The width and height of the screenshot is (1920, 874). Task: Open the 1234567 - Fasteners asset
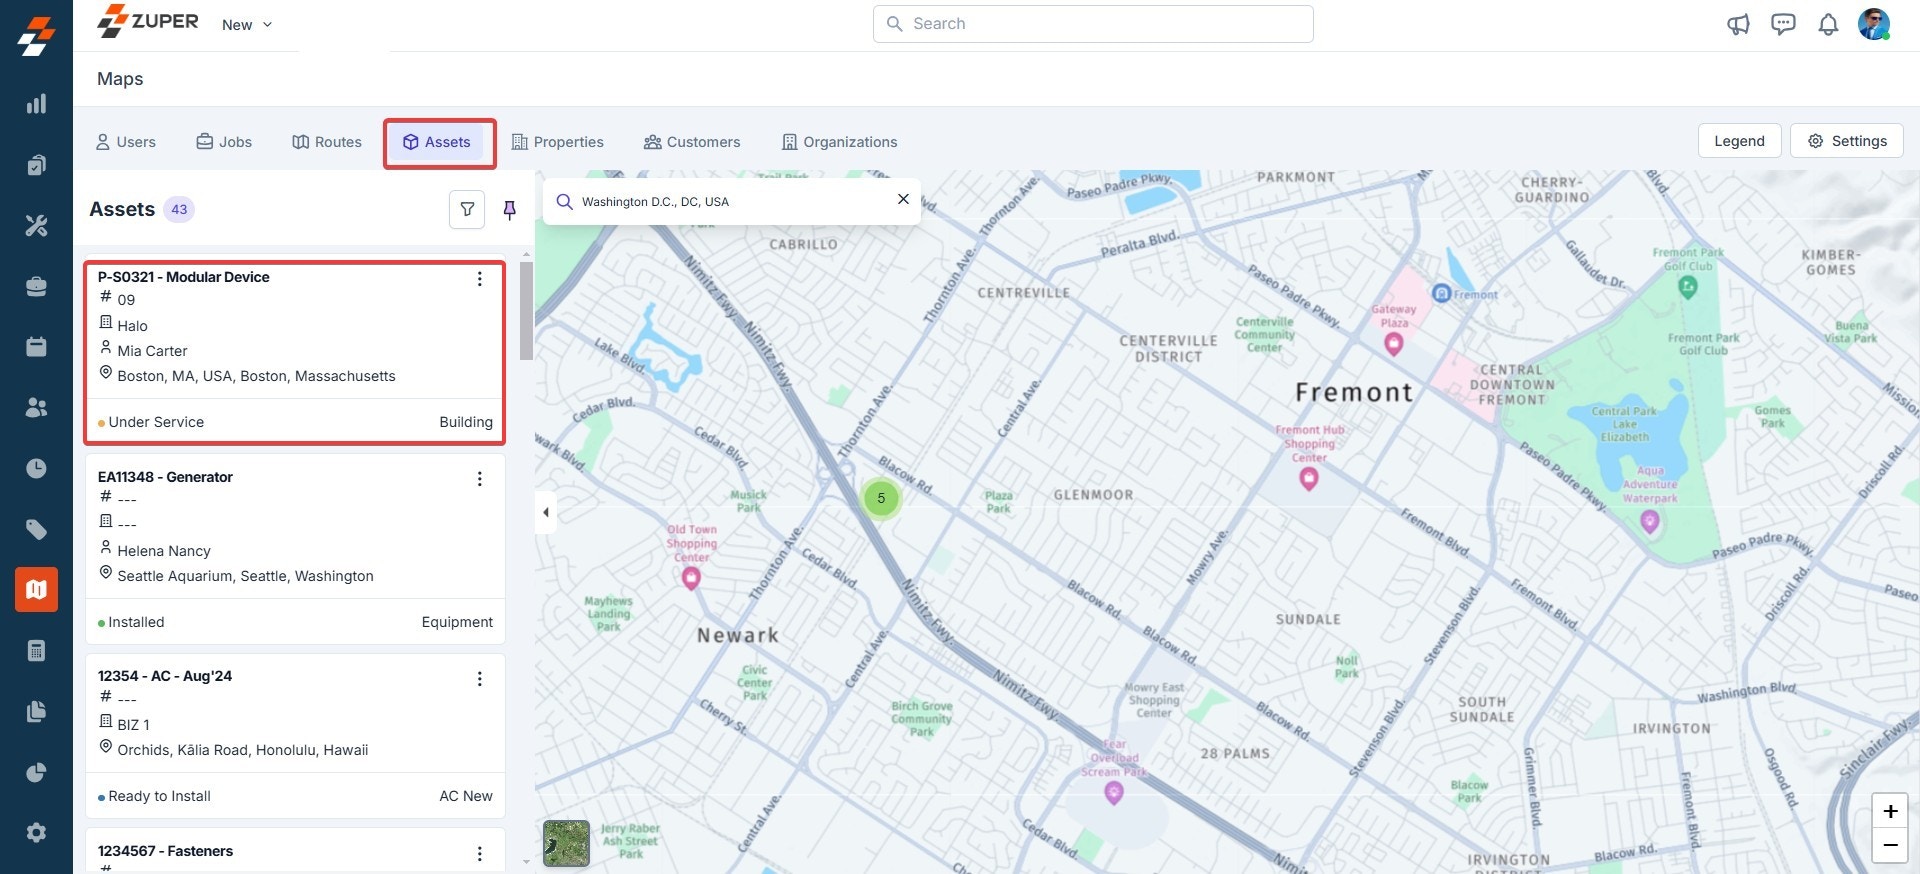point(165,851)
